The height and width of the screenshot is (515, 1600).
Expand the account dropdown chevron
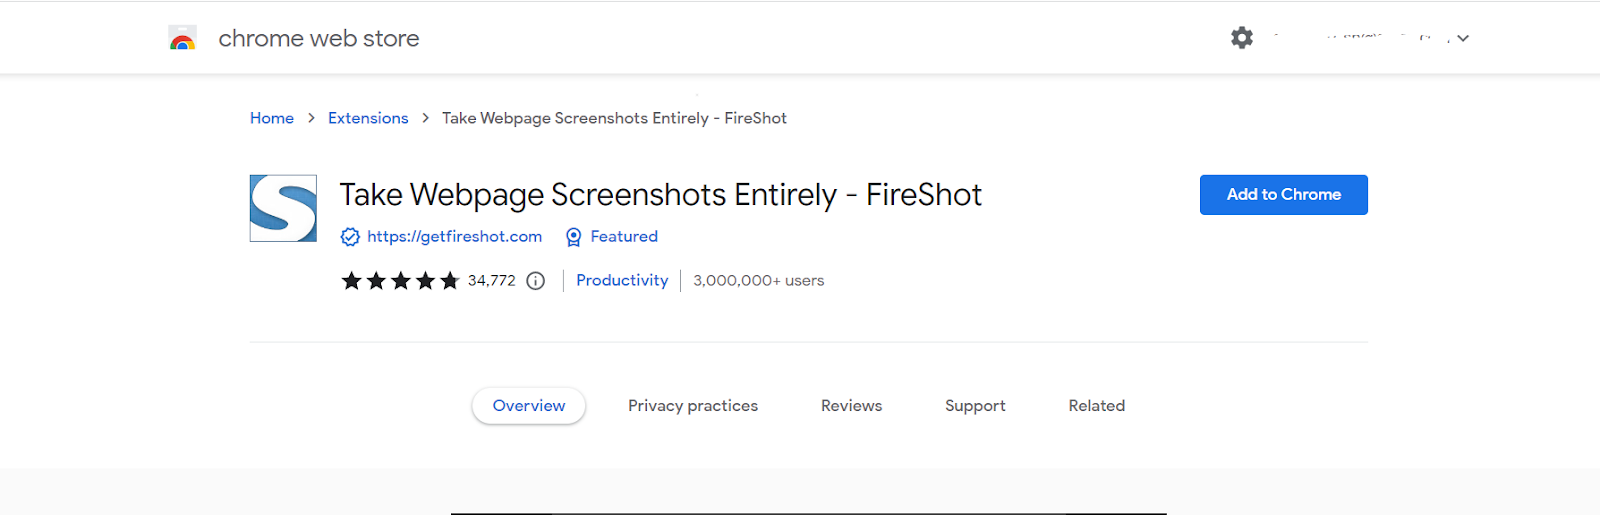(1463, 38)
